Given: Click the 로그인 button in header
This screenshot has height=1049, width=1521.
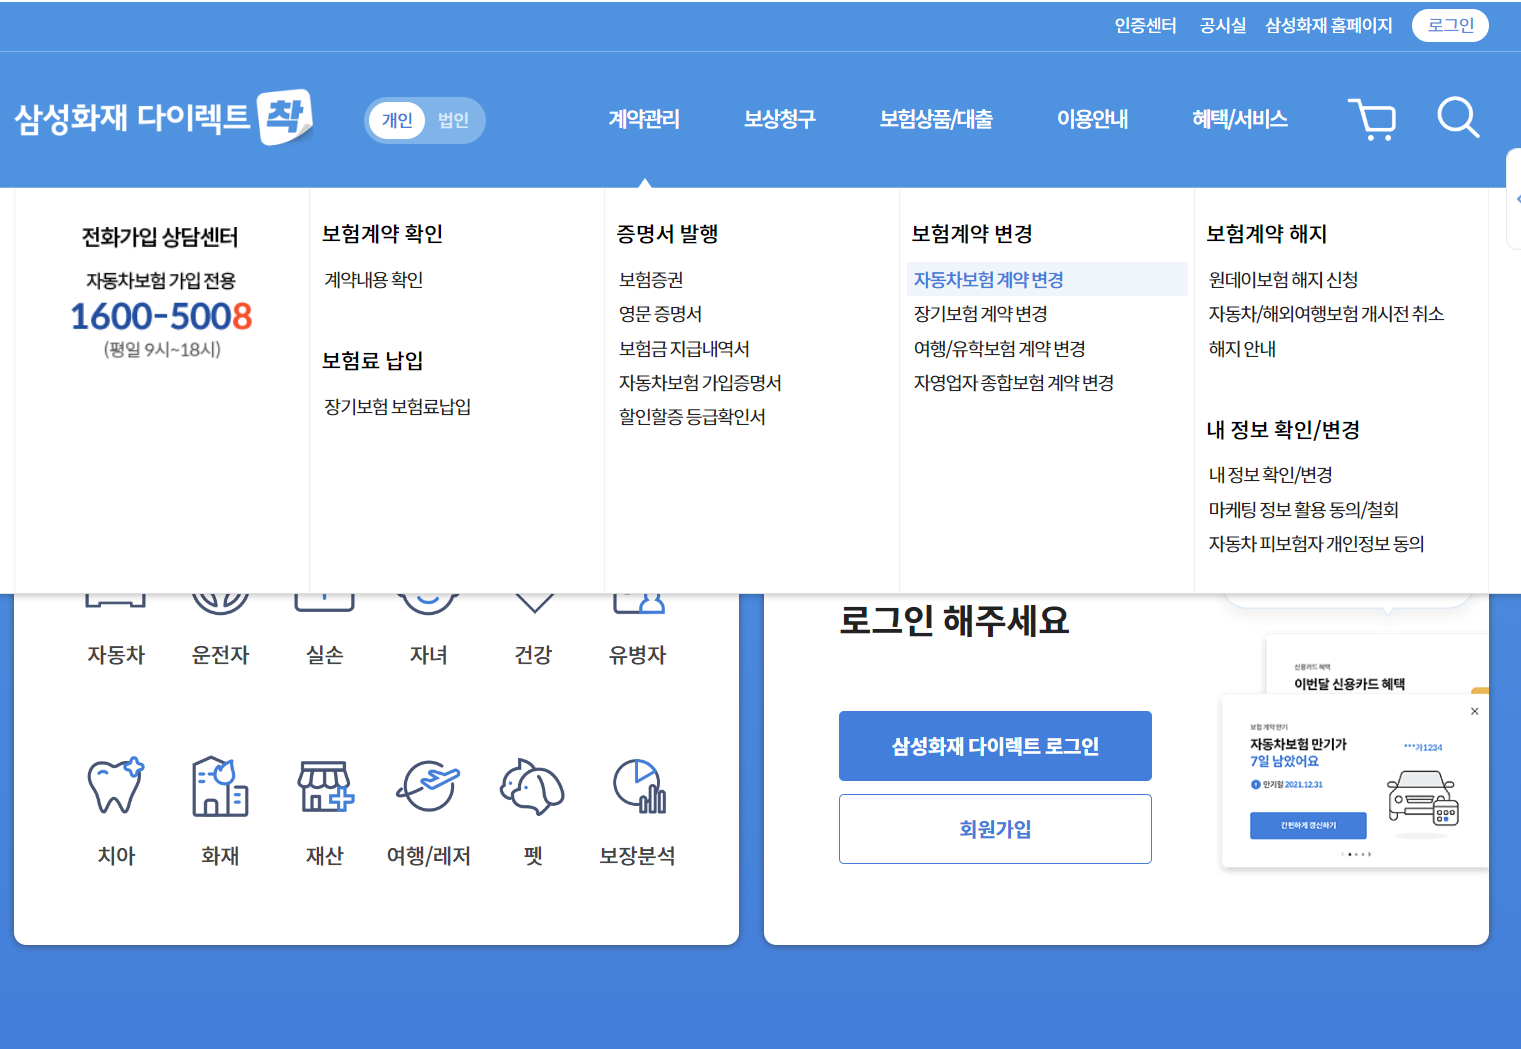Looking at the screenshot, I should tap(1450, 25).
